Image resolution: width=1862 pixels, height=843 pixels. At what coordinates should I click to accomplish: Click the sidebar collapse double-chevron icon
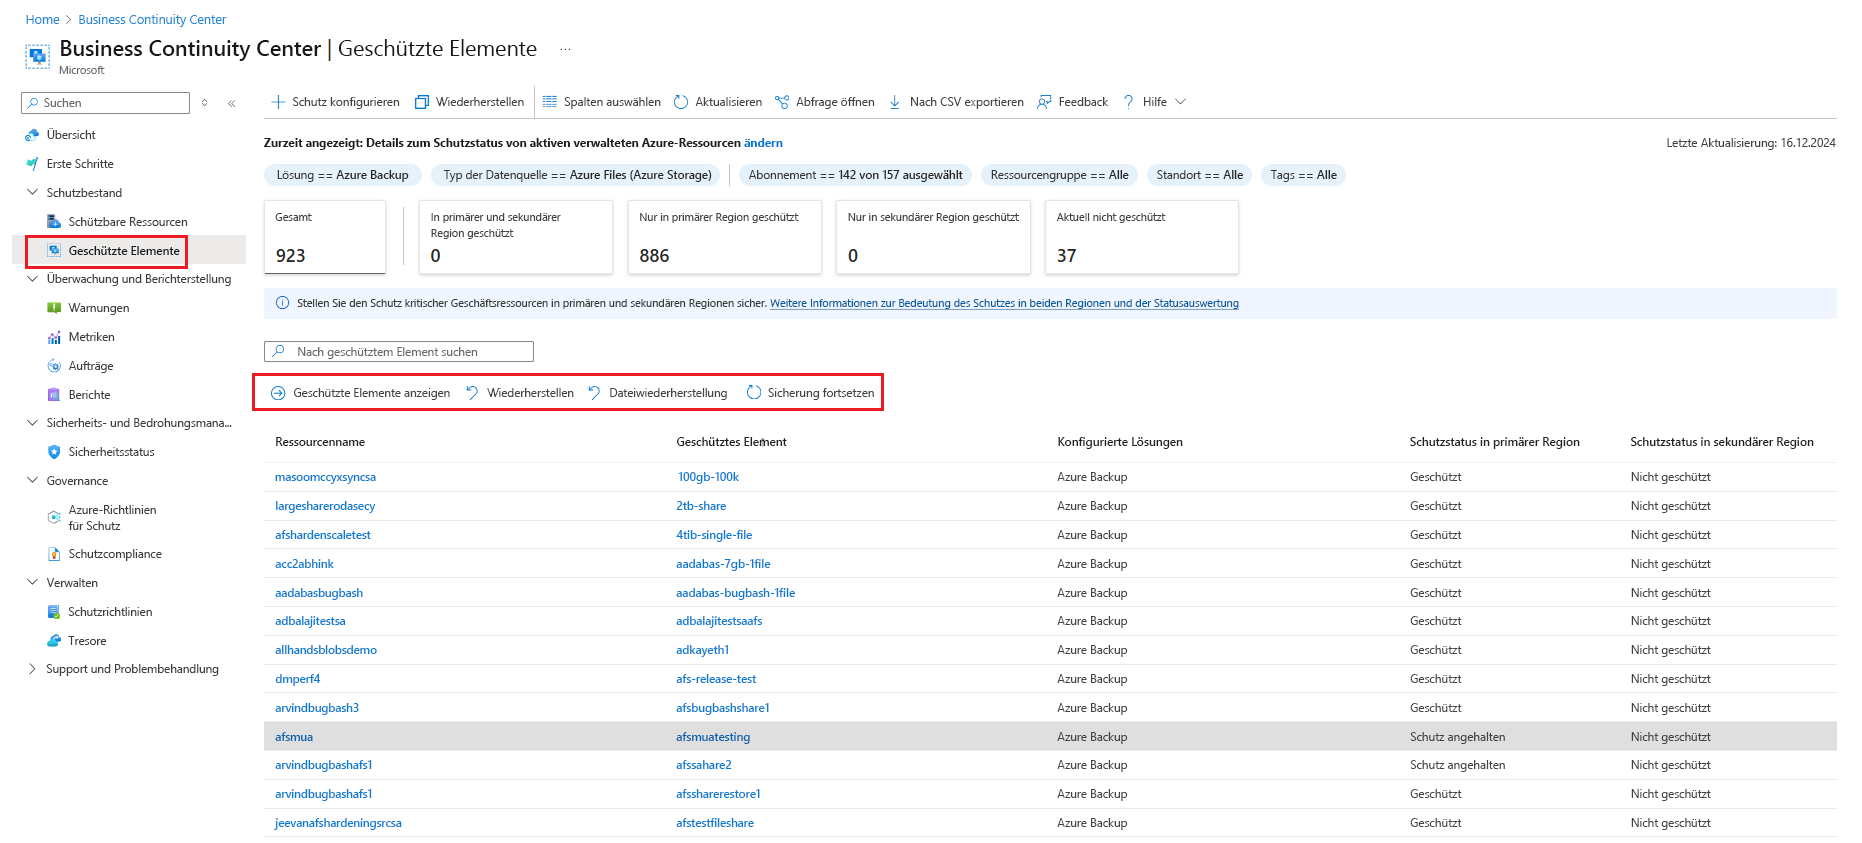(x=232, y=103)
